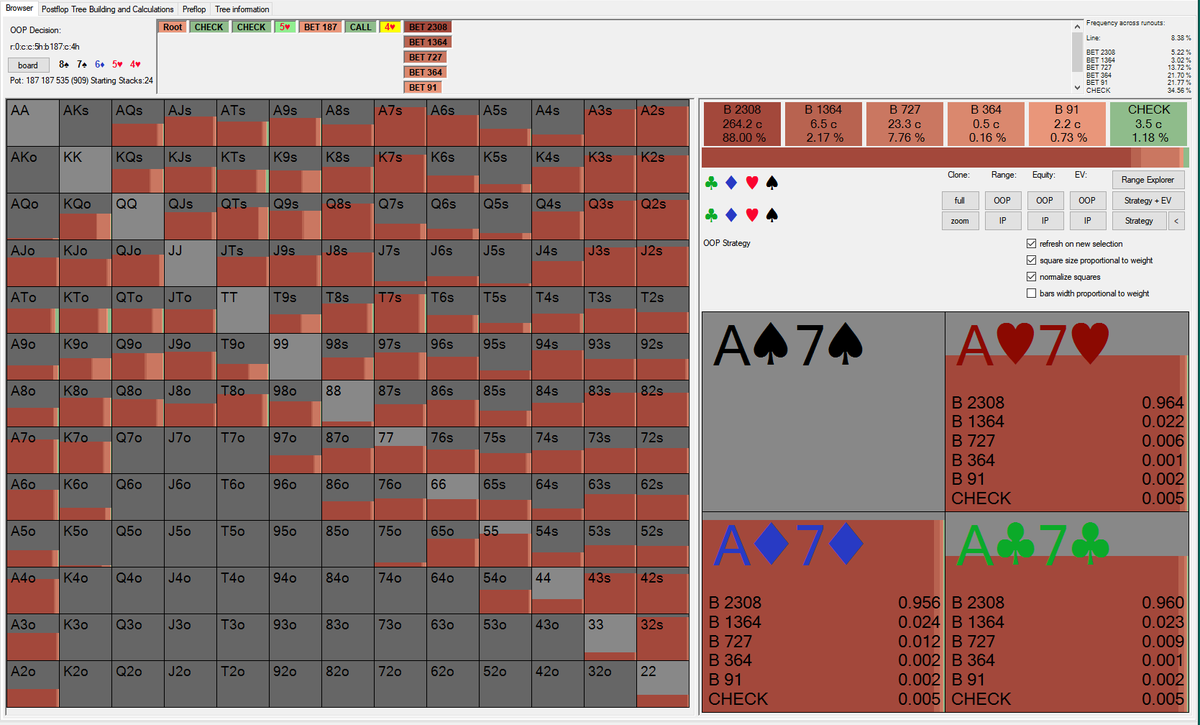Select the A7s cell in the hand matrix

[401, 123]
